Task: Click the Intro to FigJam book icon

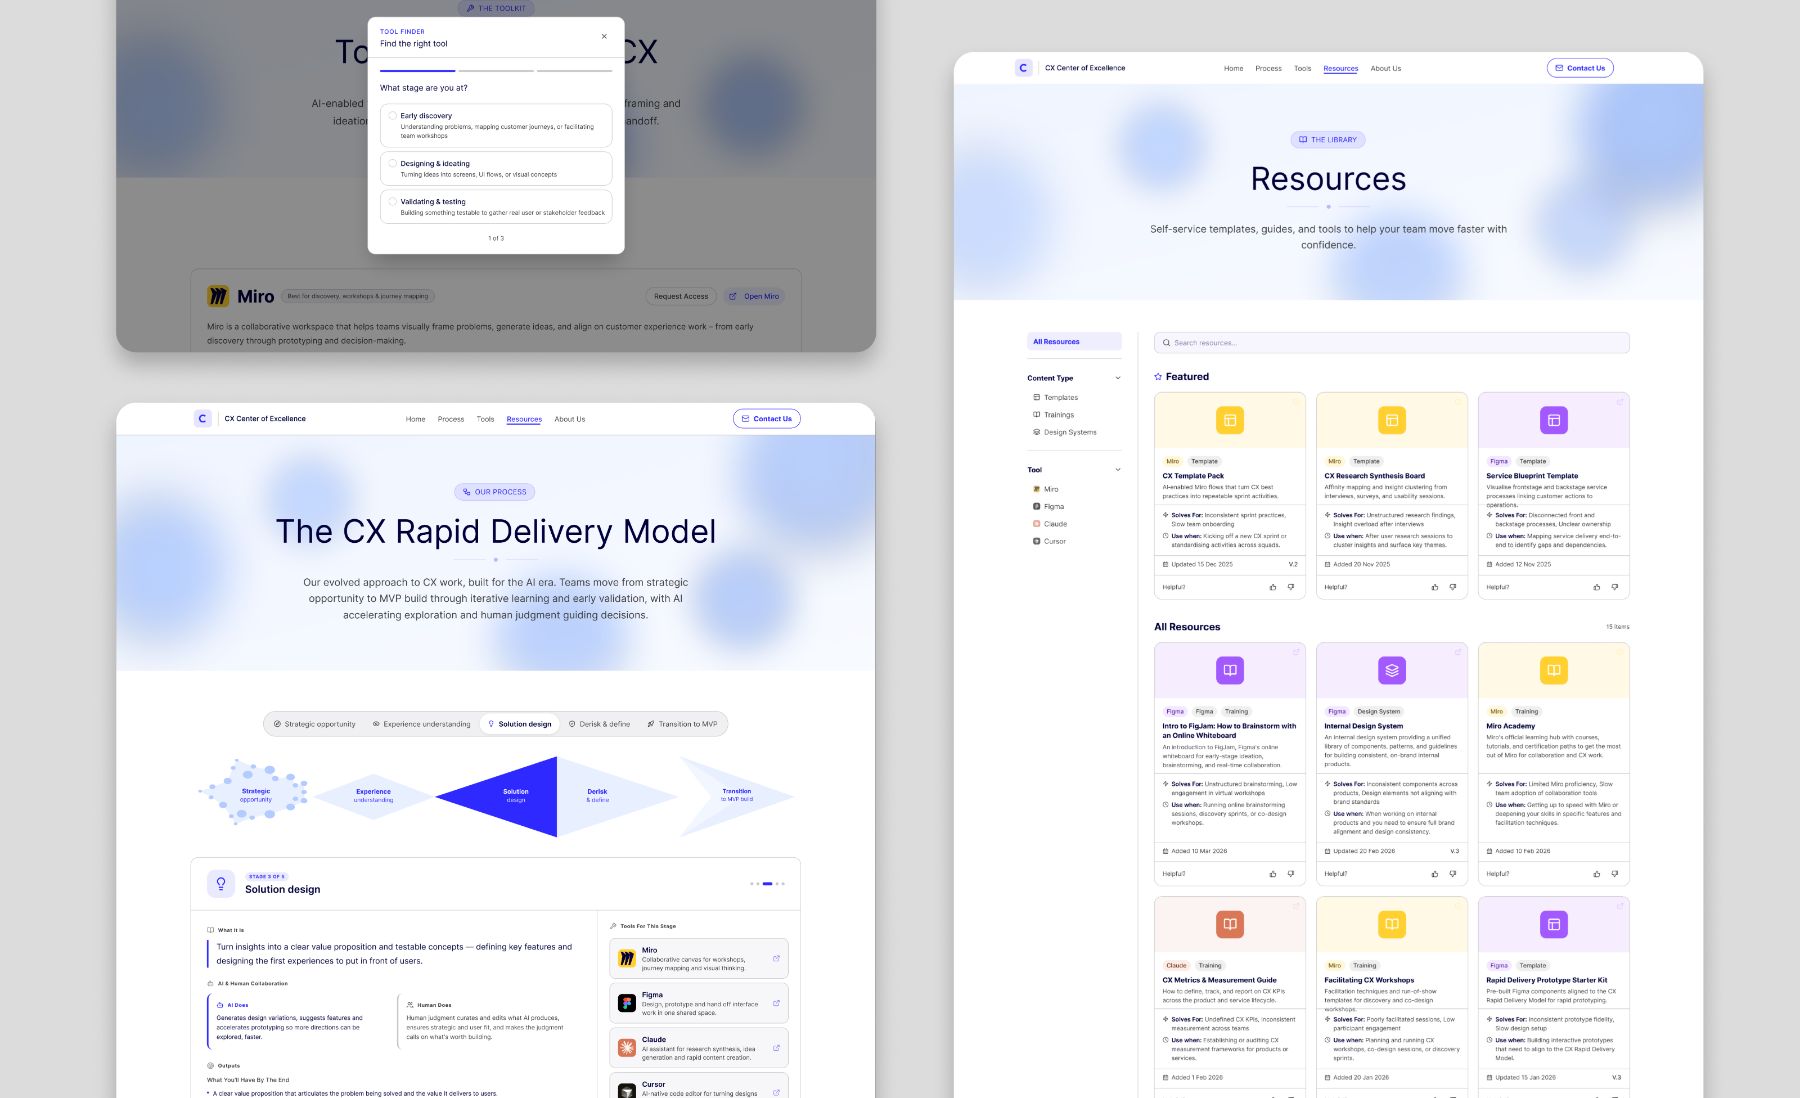Action: pyautogui.click(x=1230, y=670)
